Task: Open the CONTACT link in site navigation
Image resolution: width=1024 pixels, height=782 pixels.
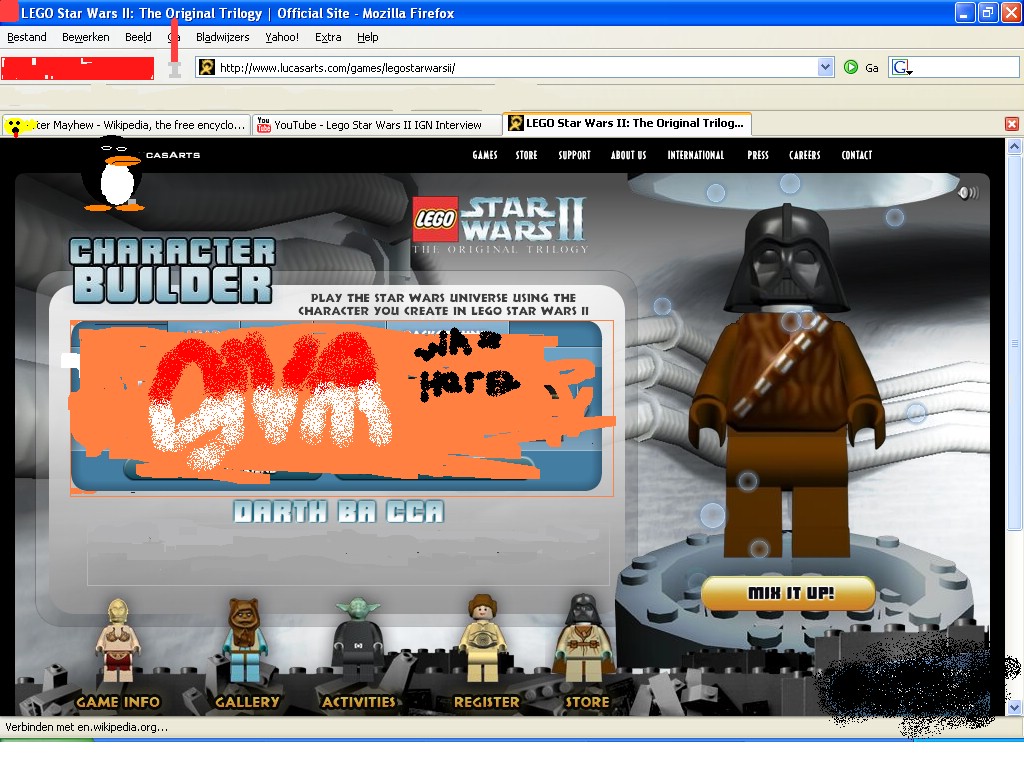Action: pos(856,155)
